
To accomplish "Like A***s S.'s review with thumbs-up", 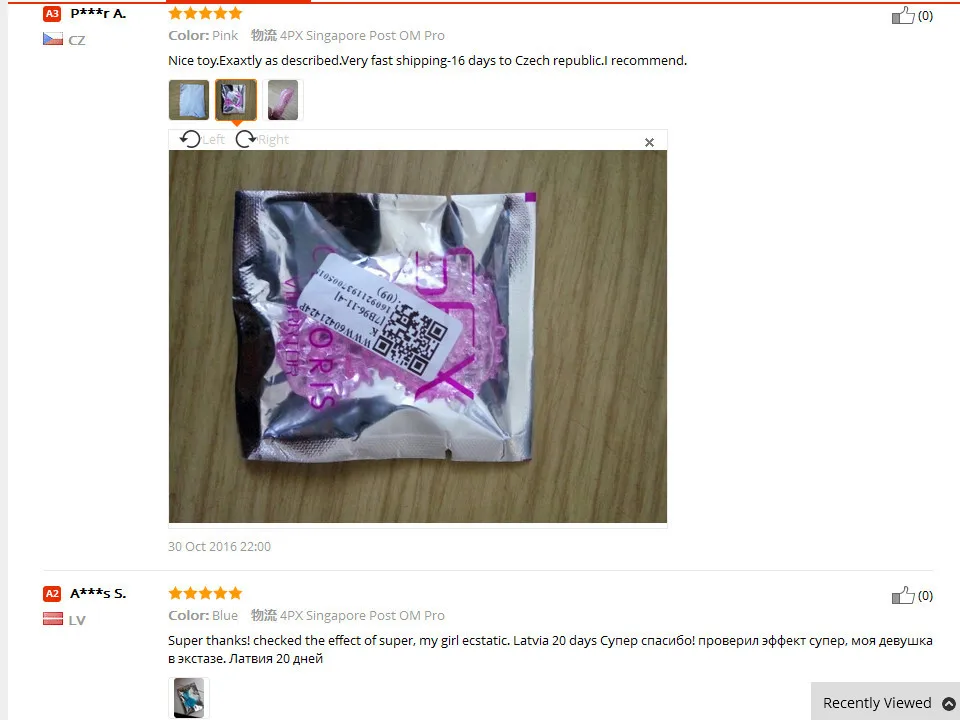I will [x=903, y=595].
